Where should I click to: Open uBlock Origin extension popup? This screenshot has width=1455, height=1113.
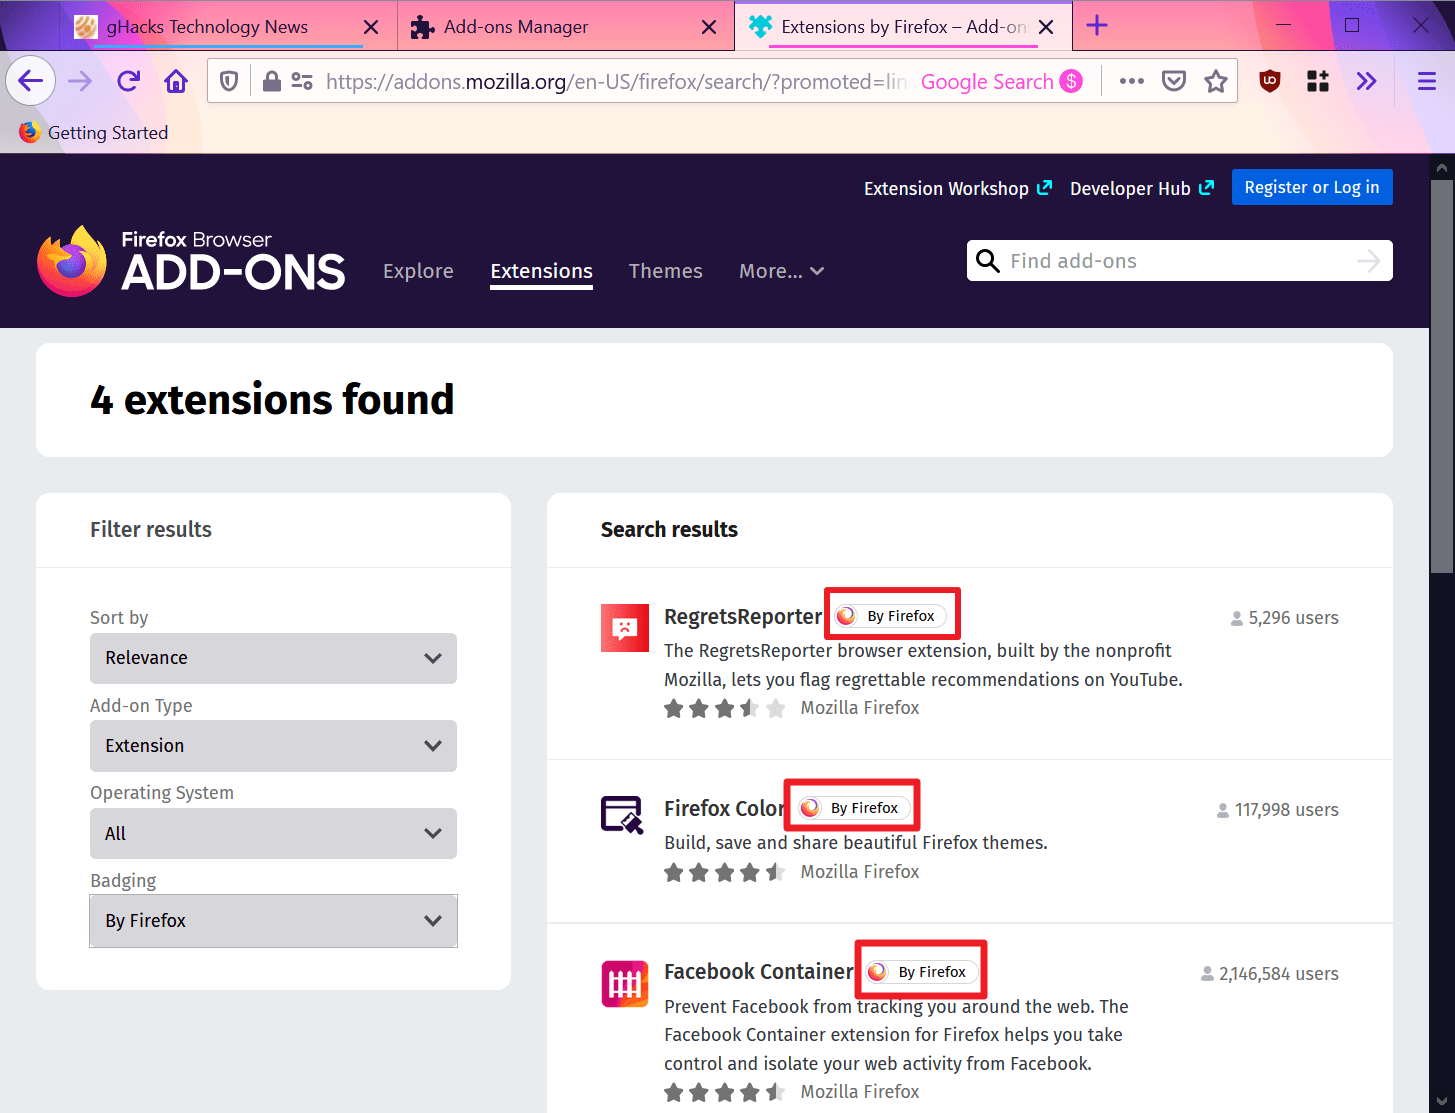click(1270, 82)
